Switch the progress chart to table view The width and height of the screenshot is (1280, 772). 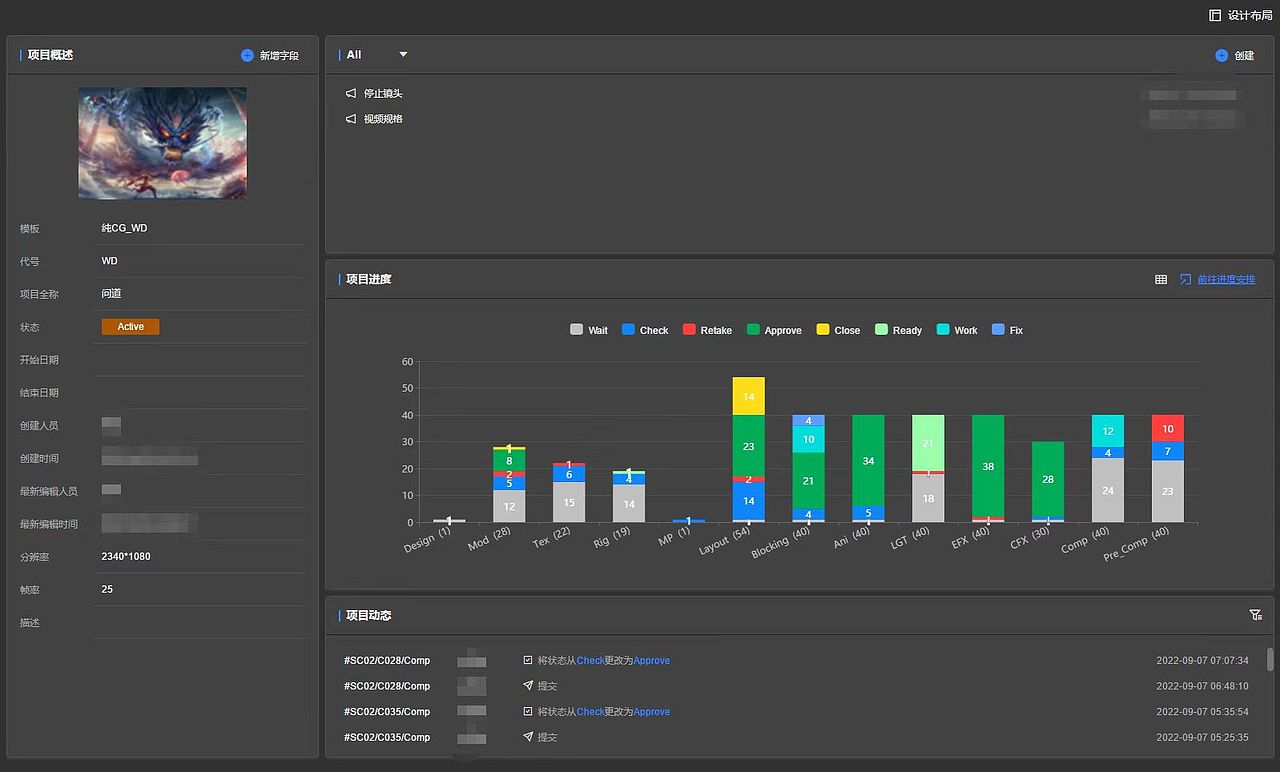[1161, 279]
